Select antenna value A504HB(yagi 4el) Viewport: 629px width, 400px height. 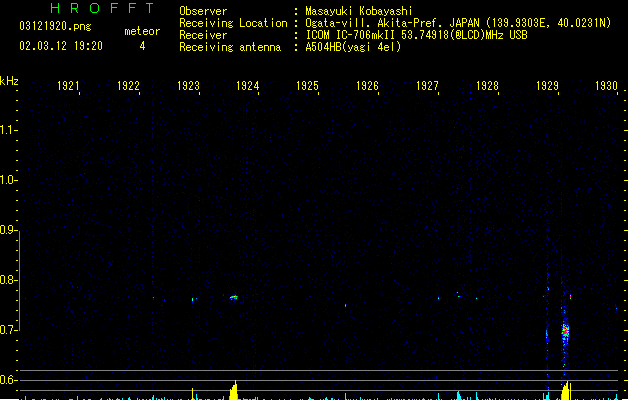[x=353, y=47]
